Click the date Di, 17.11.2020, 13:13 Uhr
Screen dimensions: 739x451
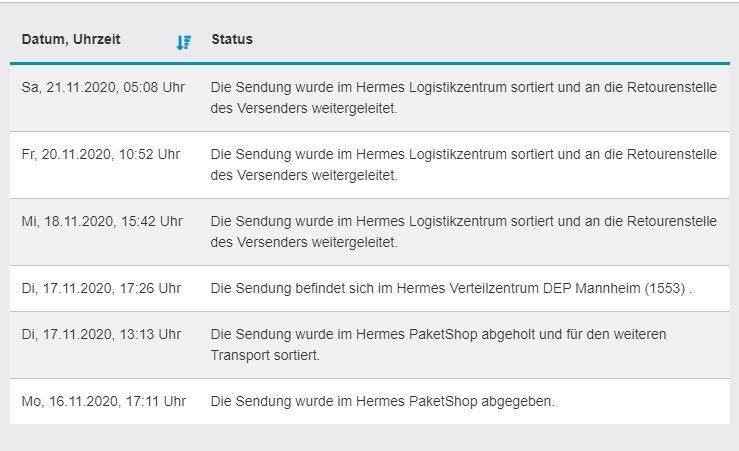[x=101, y=334]
